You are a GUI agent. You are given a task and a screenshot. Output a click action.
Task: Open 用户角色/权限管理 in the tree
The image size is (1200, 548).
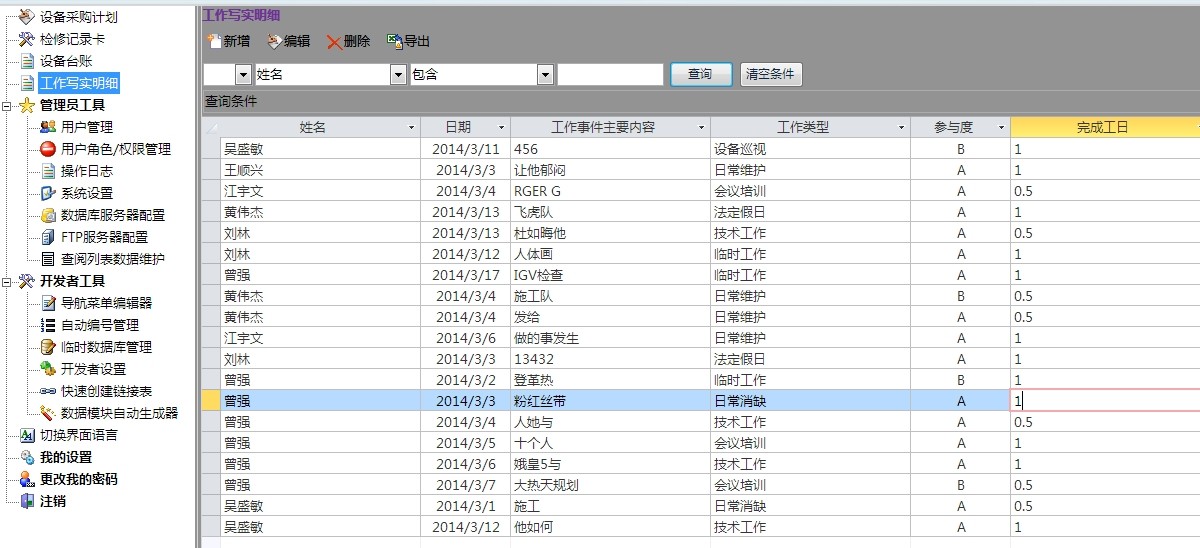[115, 149]
